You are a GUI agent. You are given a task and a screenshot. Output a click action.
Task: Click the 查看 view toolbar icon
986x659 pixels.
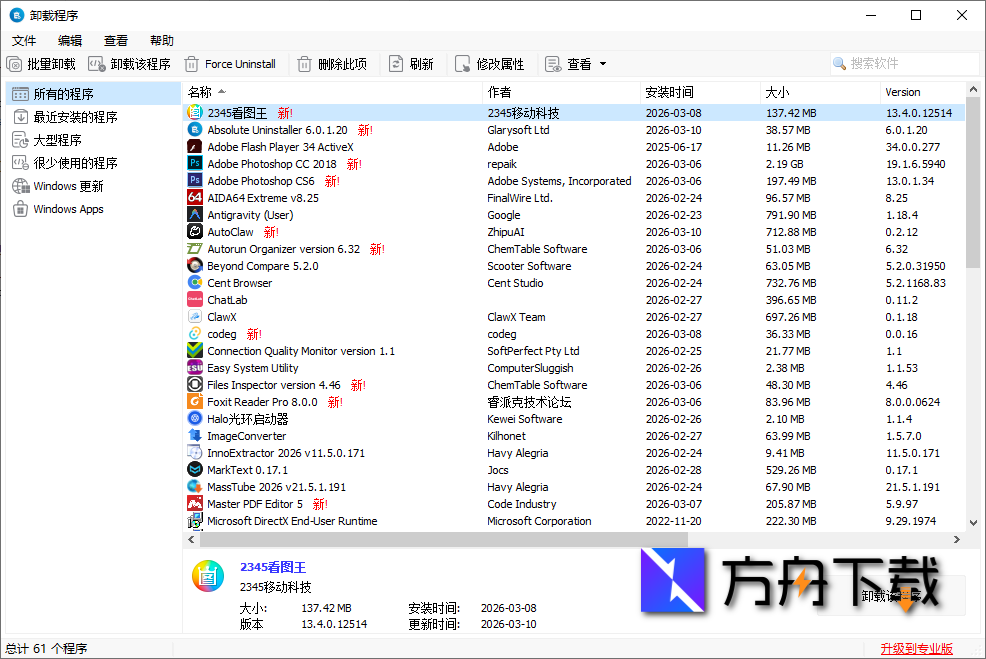point(551,63)
